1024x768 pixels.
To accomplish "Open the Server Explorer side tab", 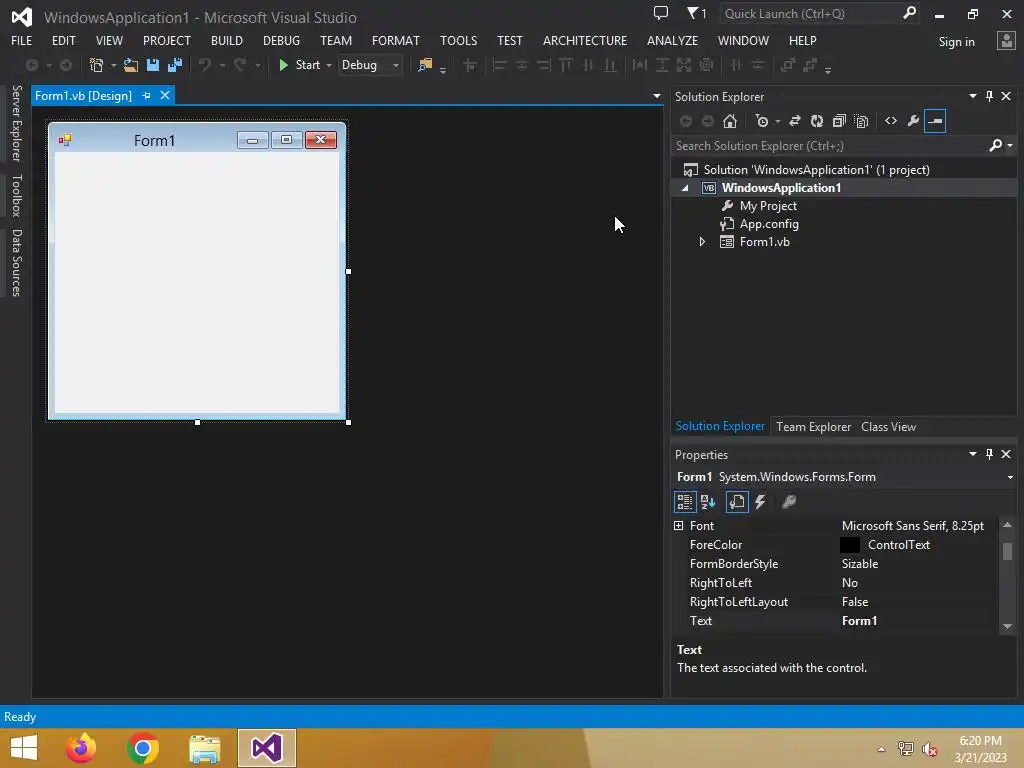I will pyautogui.click(x=17, y=123).
